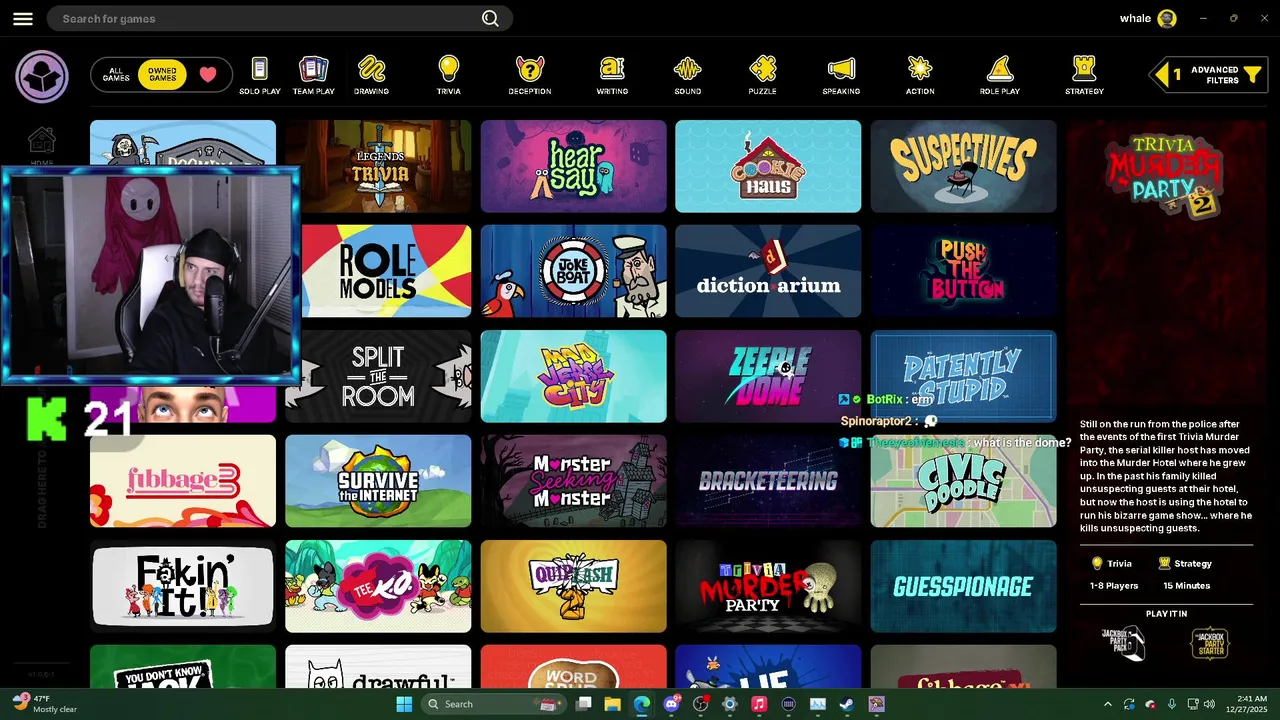The height and width of the screenshot is (720, 1280).
Task: Click the Jackbox logo in the sidebar
Action: [x=42, y=77]
